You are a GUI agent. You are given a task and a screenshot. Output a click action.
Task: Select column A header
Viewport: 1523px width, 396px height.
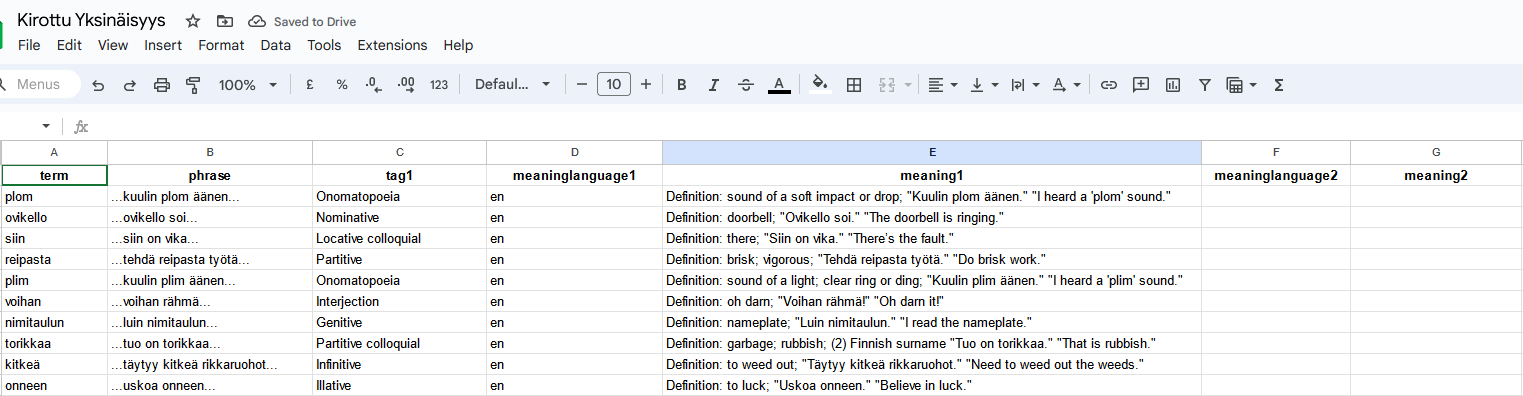click(x=54, y=152)
